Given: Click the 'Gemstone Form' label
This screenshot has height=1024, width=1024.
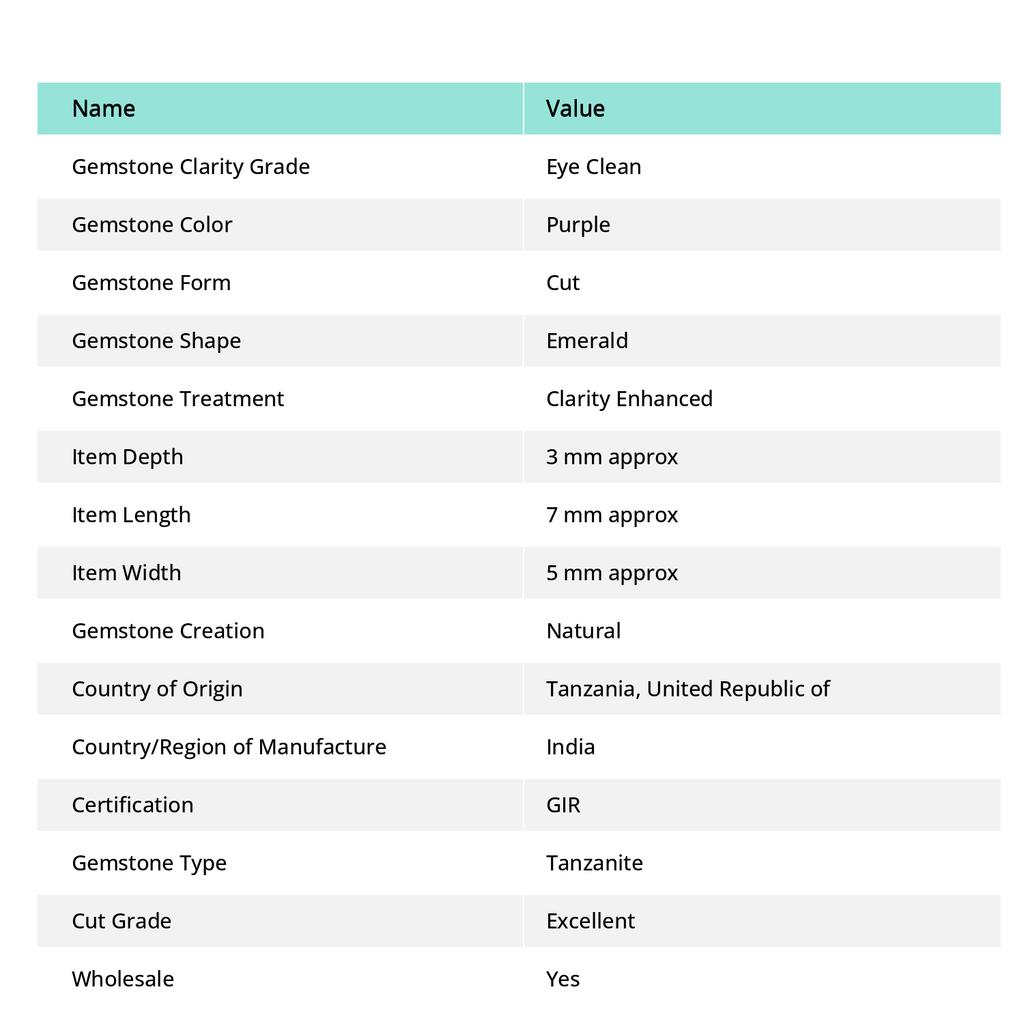Looking at the screenshot, I should 151,282.
